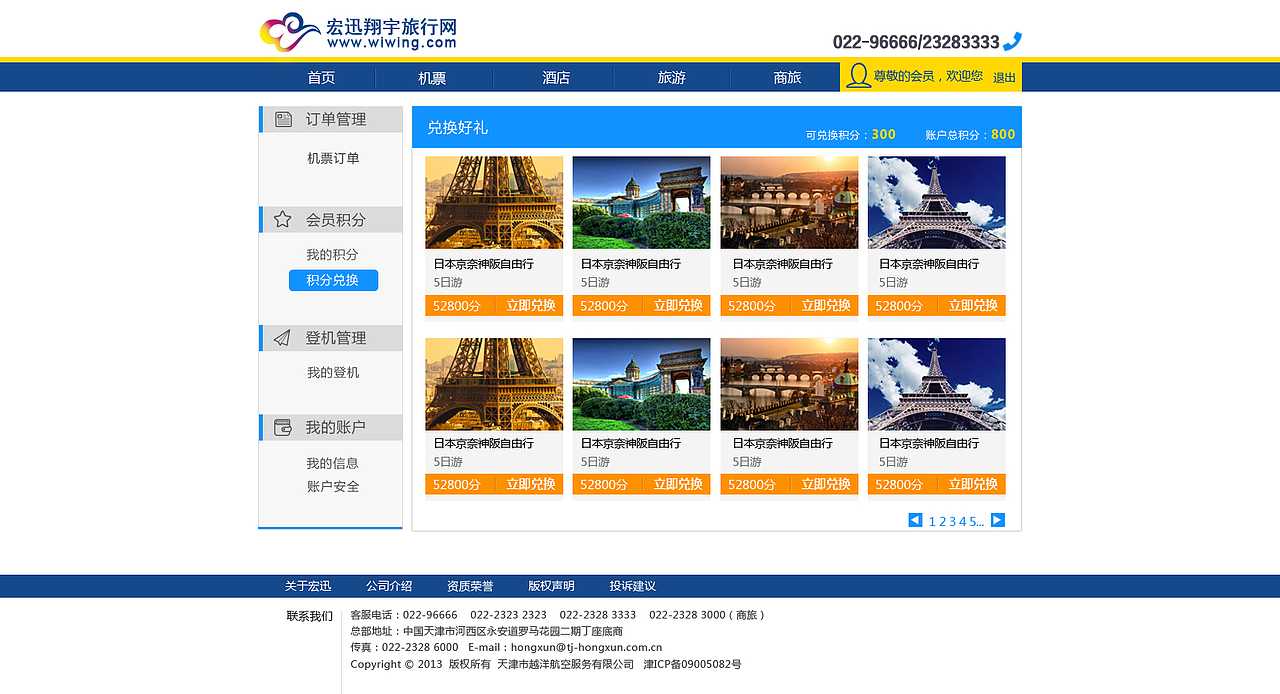Viewport: 1280px width, 694px height.
Task: Open top-row sunset bridge thumbnail
Action: [x=789, y=202]
